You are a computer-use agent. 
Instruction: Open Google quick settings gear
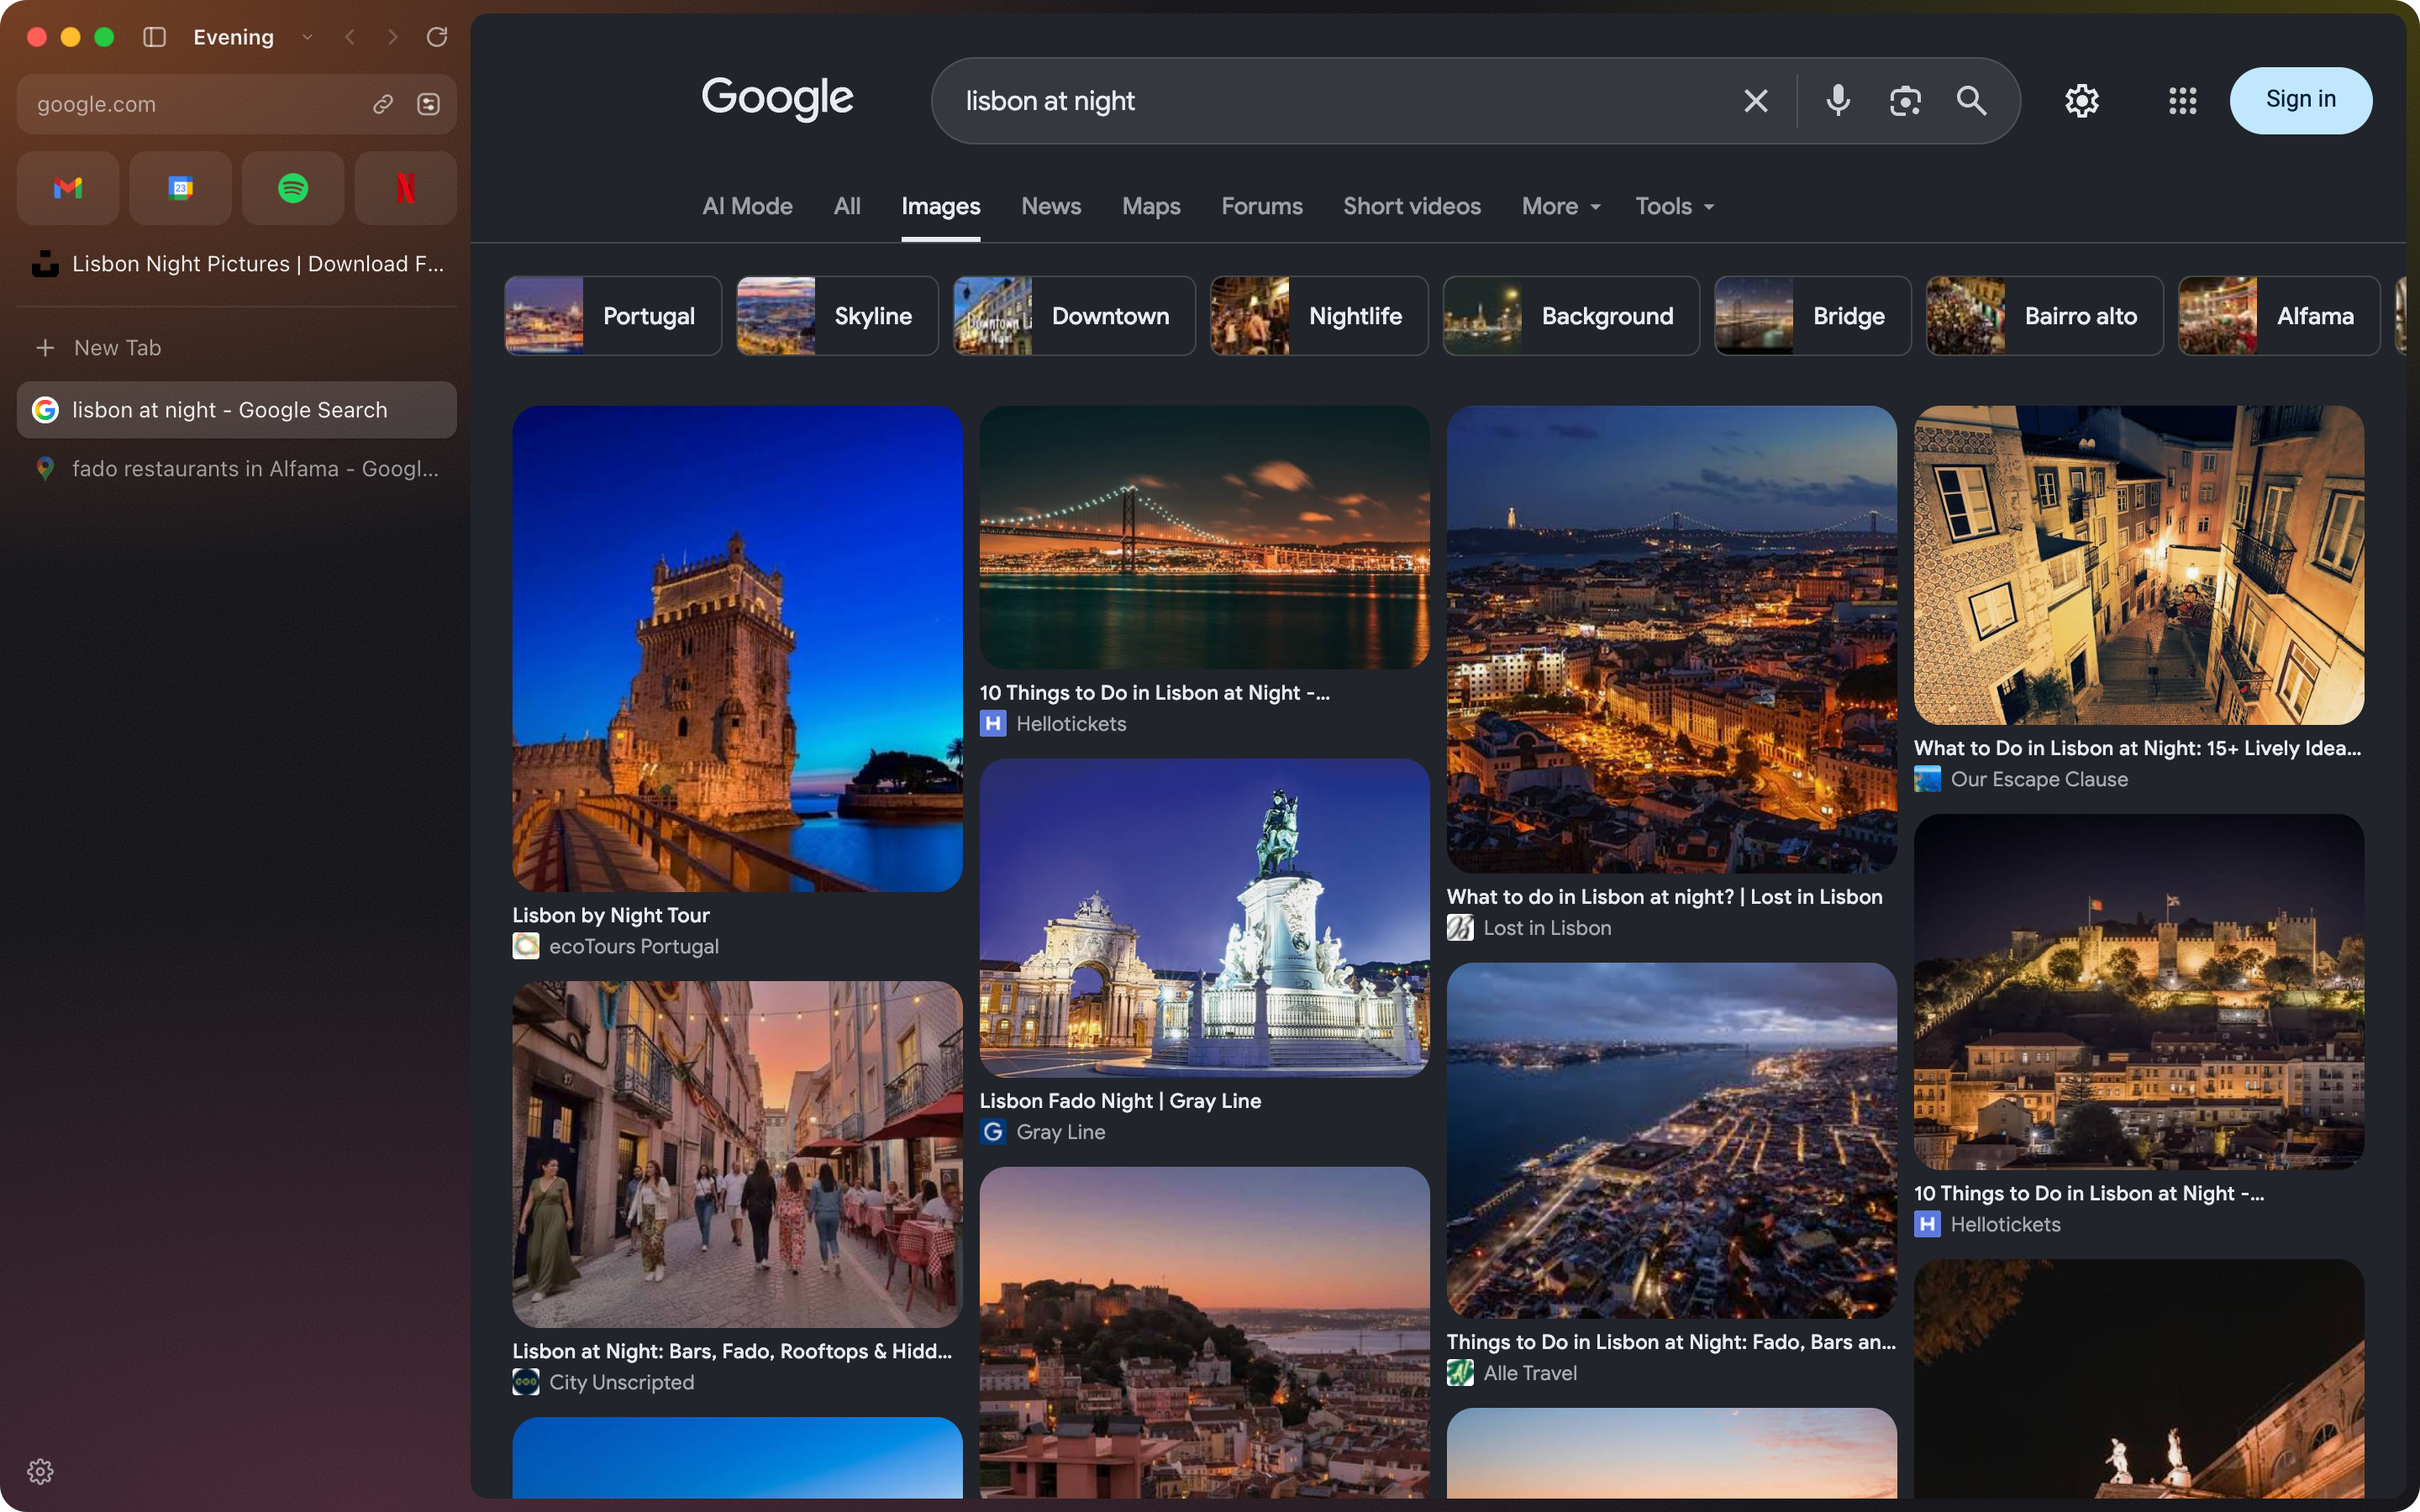[2082, 101]
